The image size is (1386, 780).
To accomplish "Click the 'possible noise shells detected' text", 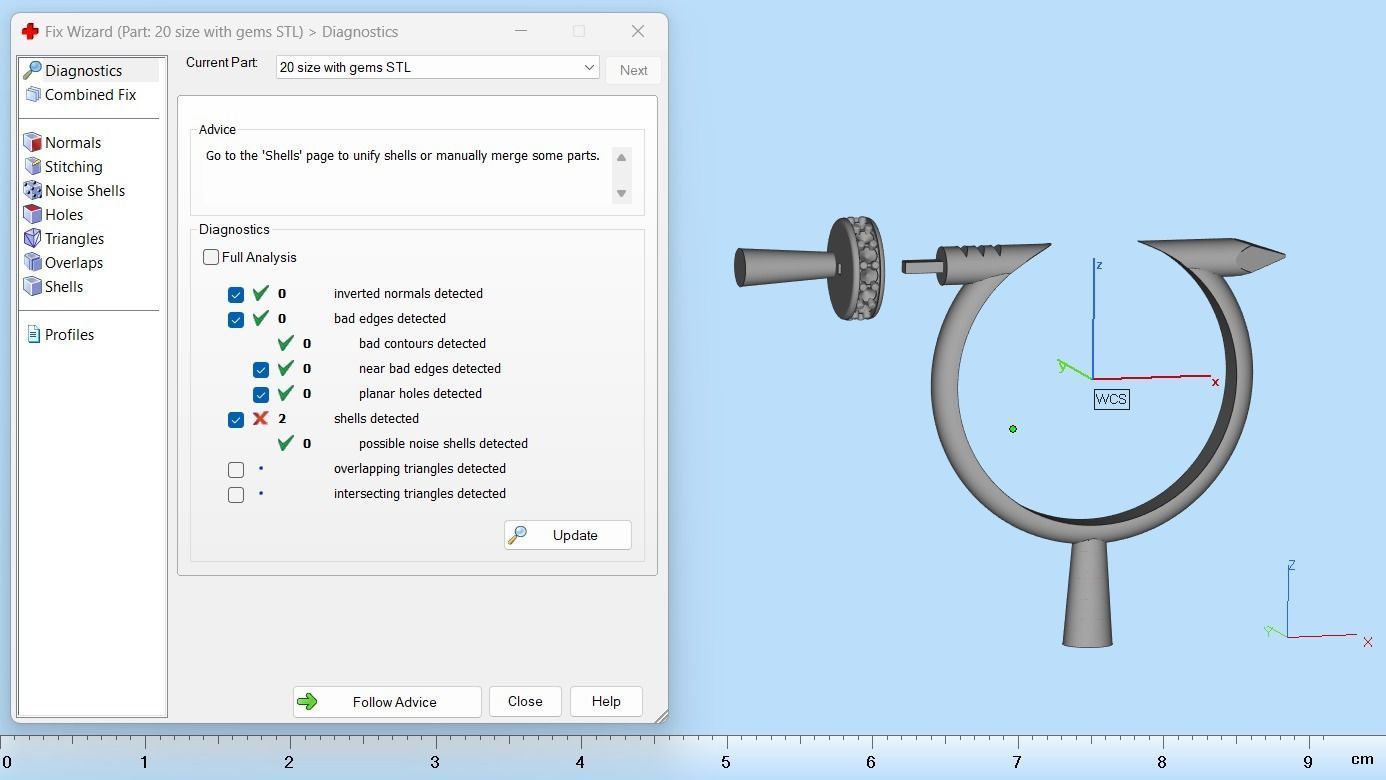I will [443, 443].
